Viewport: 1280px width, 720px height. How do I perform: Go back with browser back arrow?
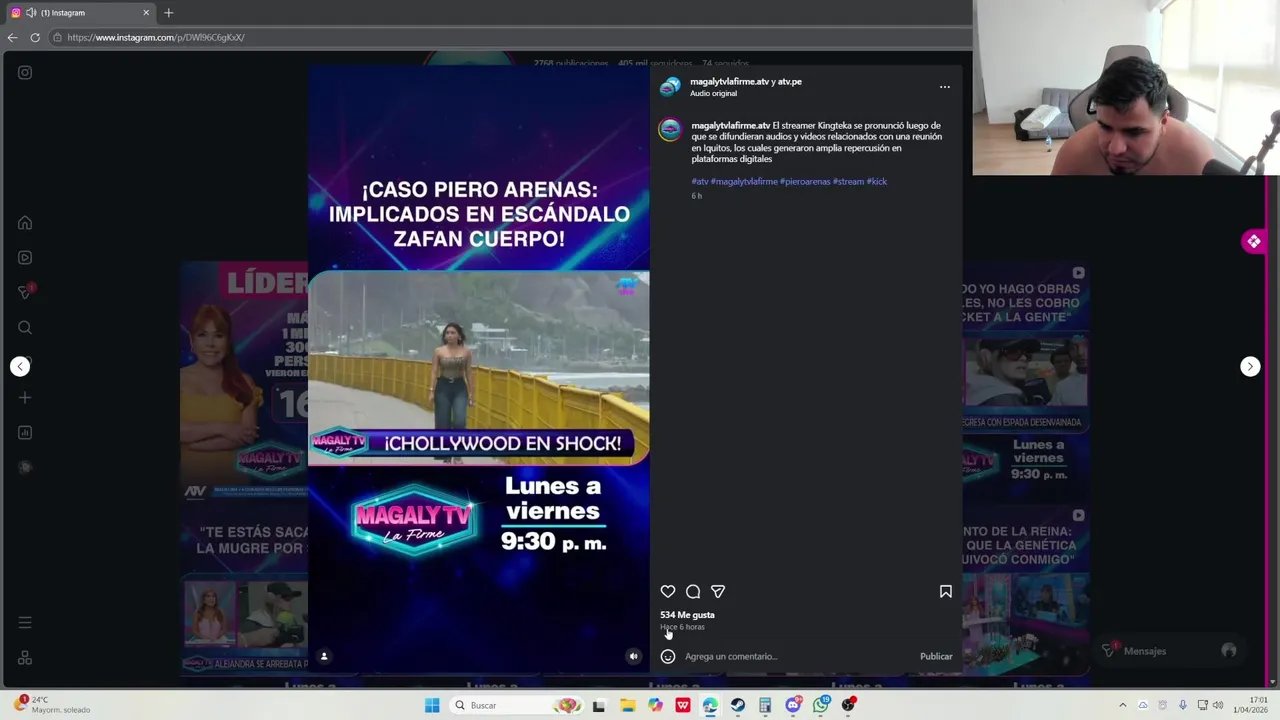pyautogui.click(x=12, y=37)
